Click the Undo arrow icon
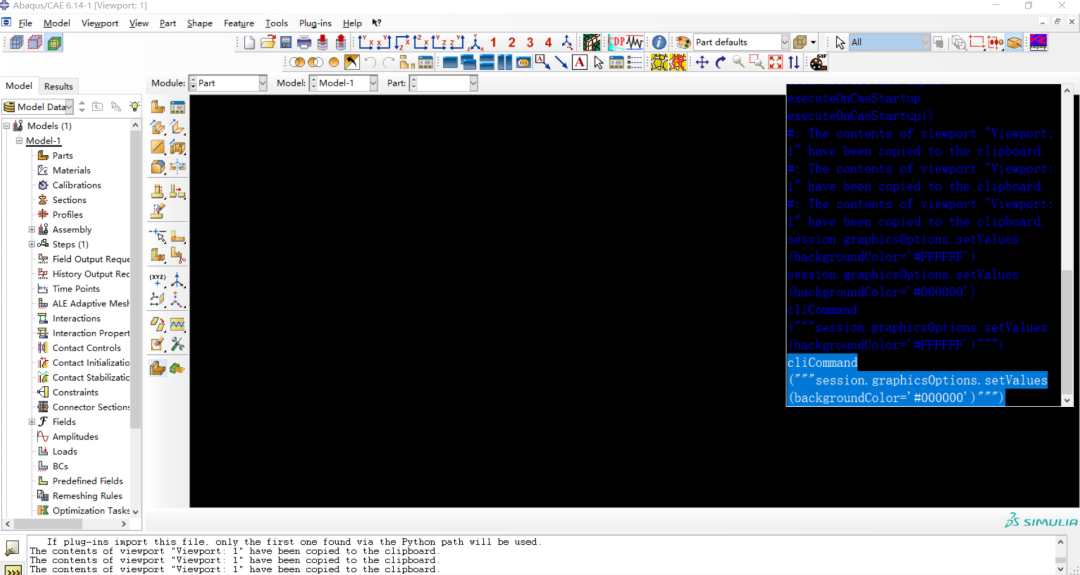1080x575 pixels. pos(371,63)
